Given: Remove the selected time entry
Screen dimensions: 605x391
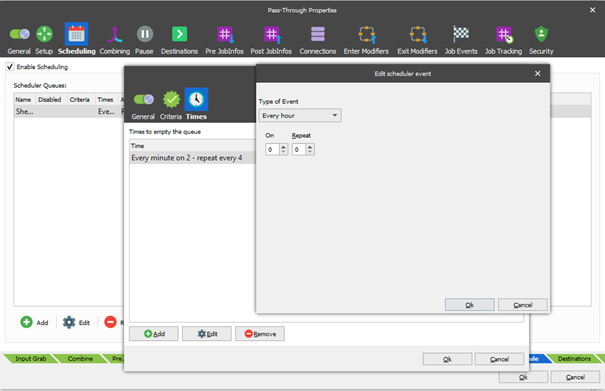Looking at the screenshot, I should pos(260,334).
